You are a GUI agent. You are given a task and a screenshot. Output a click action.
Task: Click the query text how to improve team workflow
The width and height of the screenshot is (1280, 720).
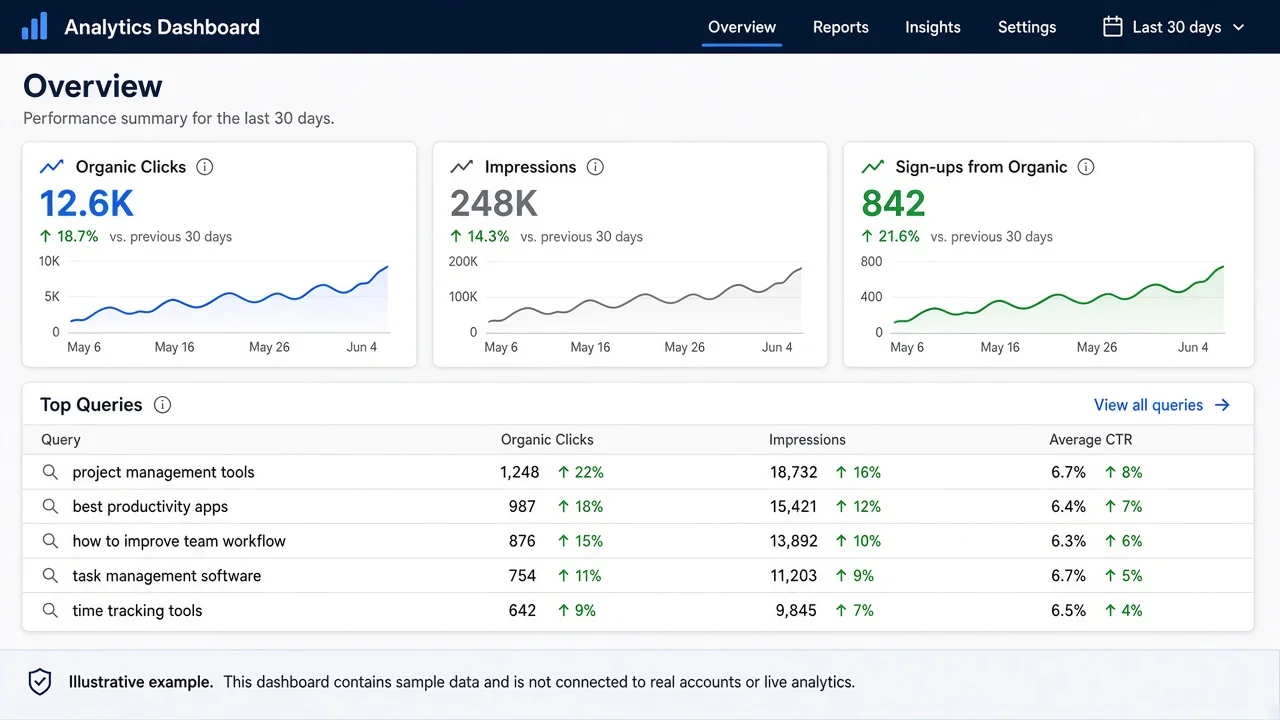[x=179, y=541]
